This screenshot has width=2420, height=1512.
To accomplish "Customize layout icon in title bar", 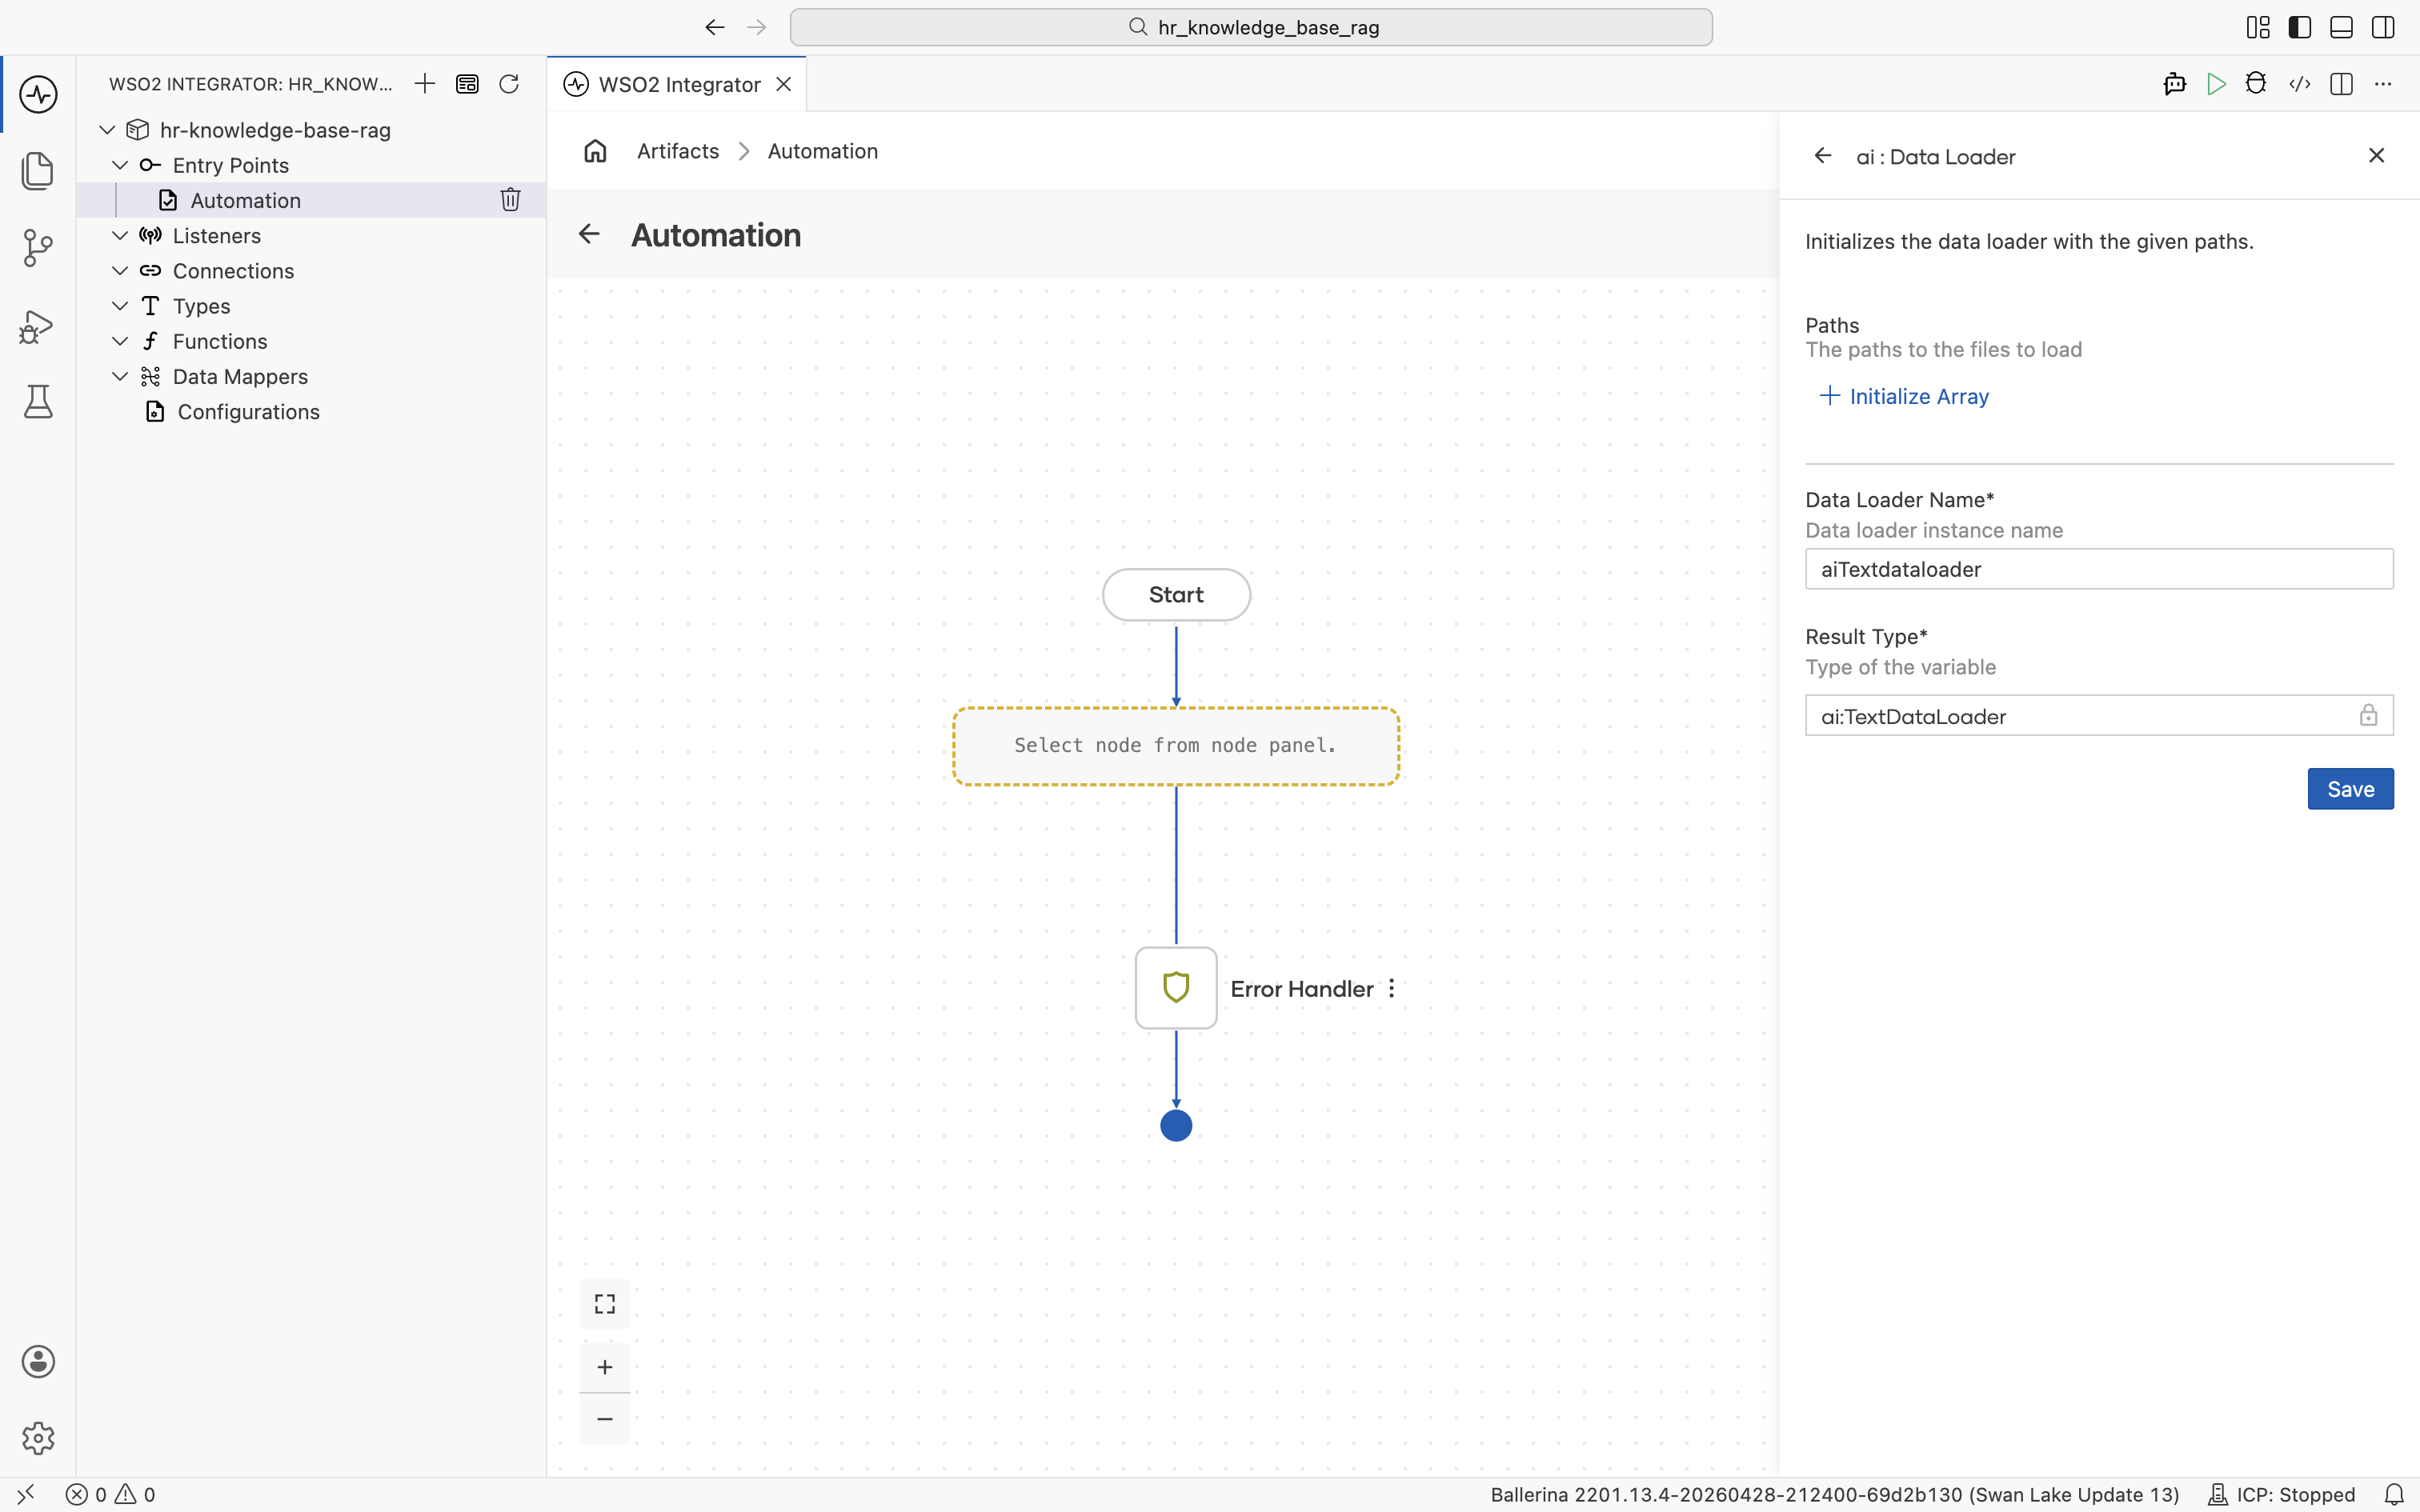I will click(x=2258, y=27).
